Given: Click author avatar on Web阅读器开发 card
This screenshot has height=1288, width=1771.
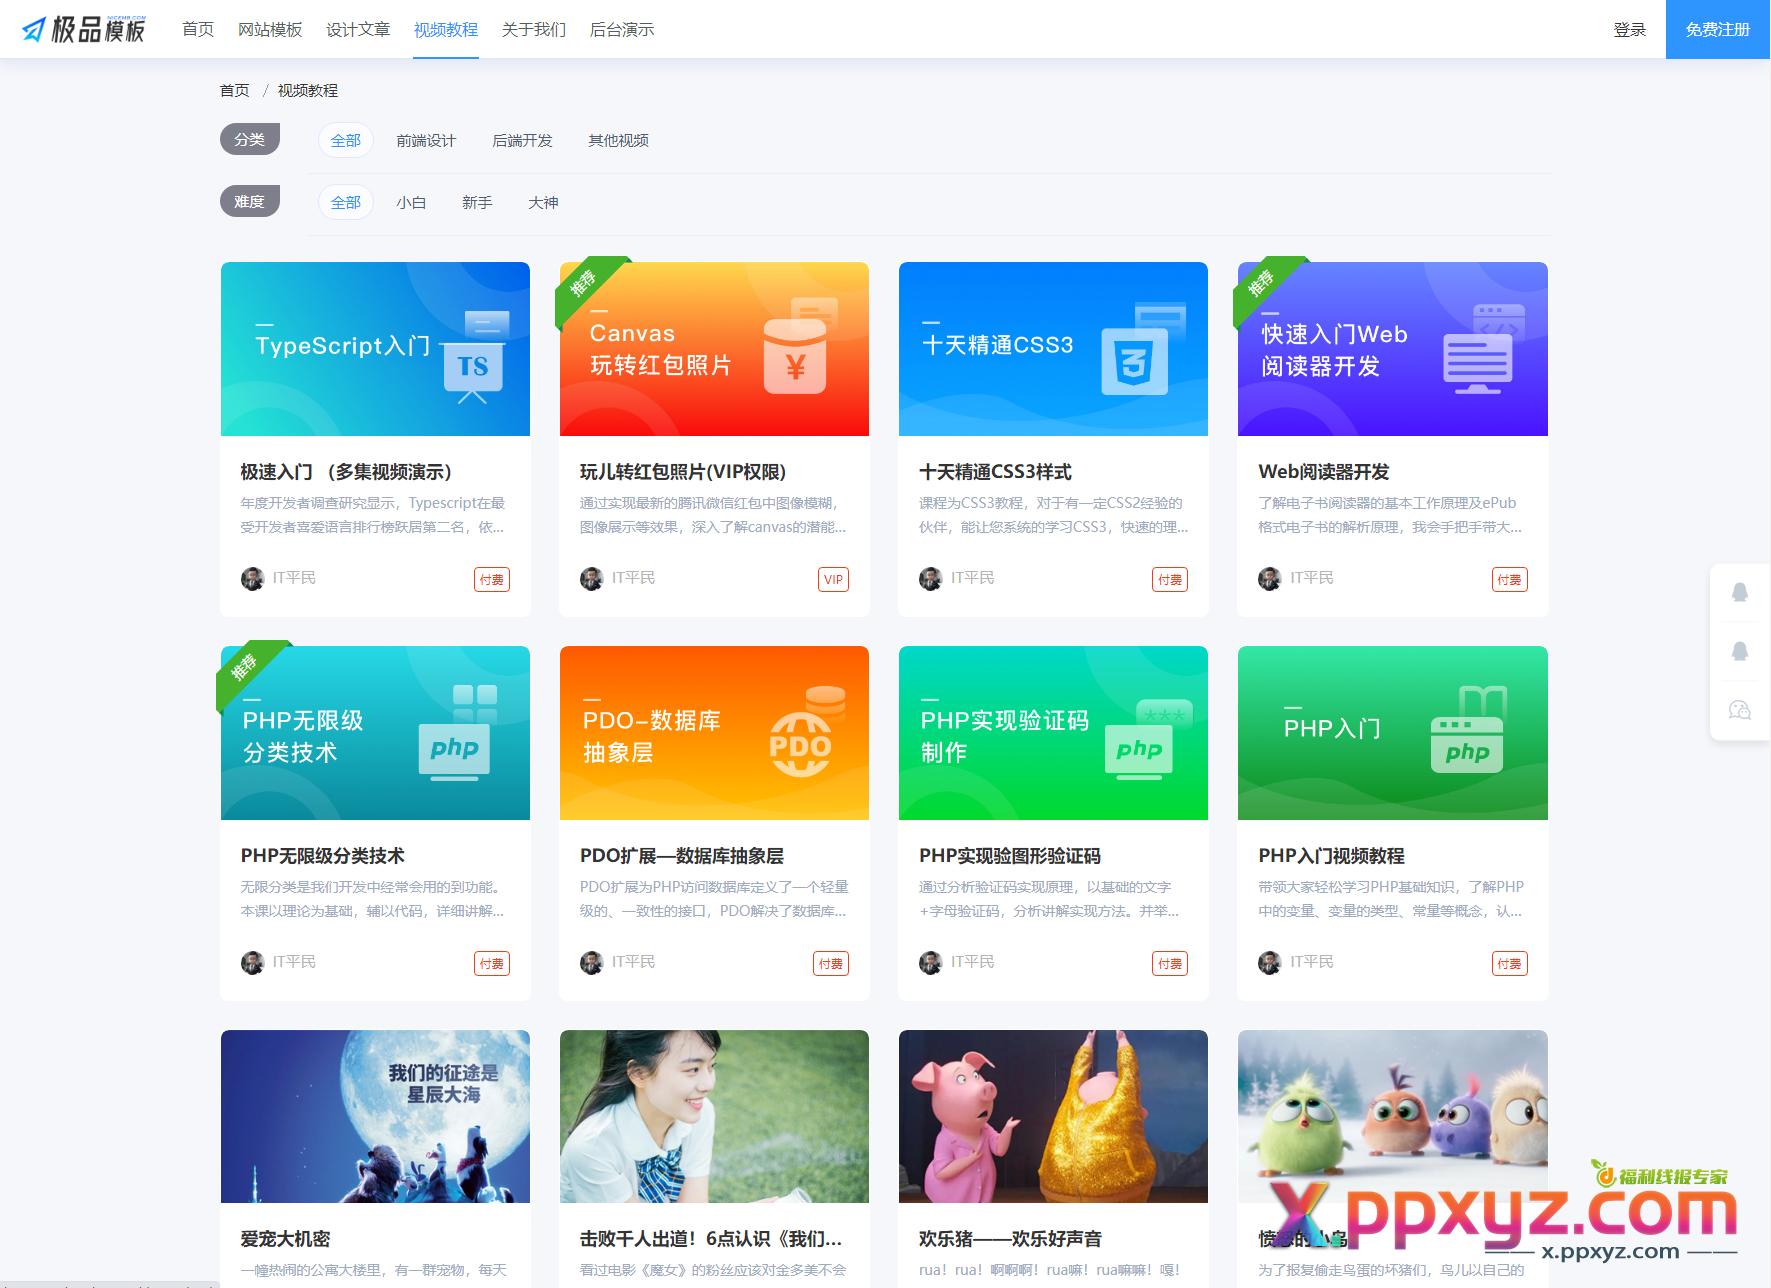Looking at the screenshot, I should pyautogui.click(x=1269, y=579).
